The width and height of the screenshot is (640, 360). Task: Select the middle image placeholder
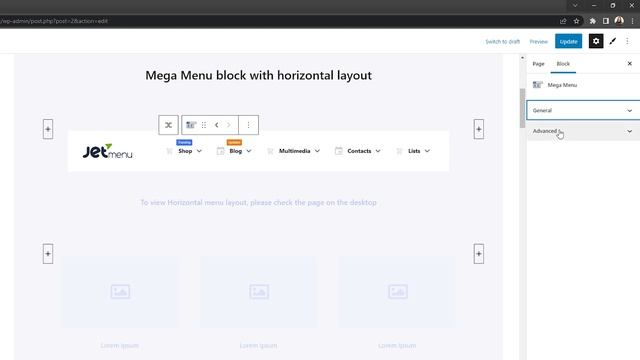(x=259, y=292)
